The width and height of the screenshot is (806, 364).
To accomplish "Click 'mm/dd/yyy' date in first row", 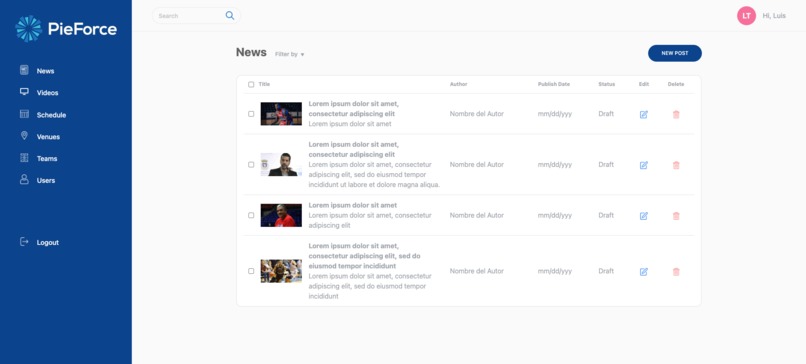I will [555, 114].
